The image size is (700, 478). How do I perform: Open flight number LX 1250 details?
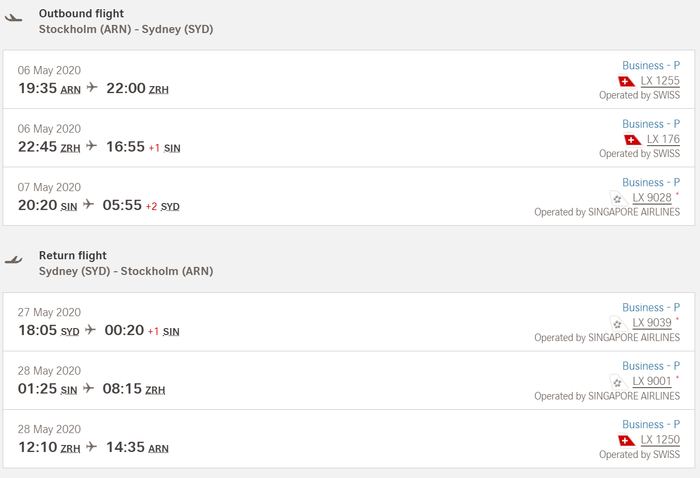click(660, 440)
